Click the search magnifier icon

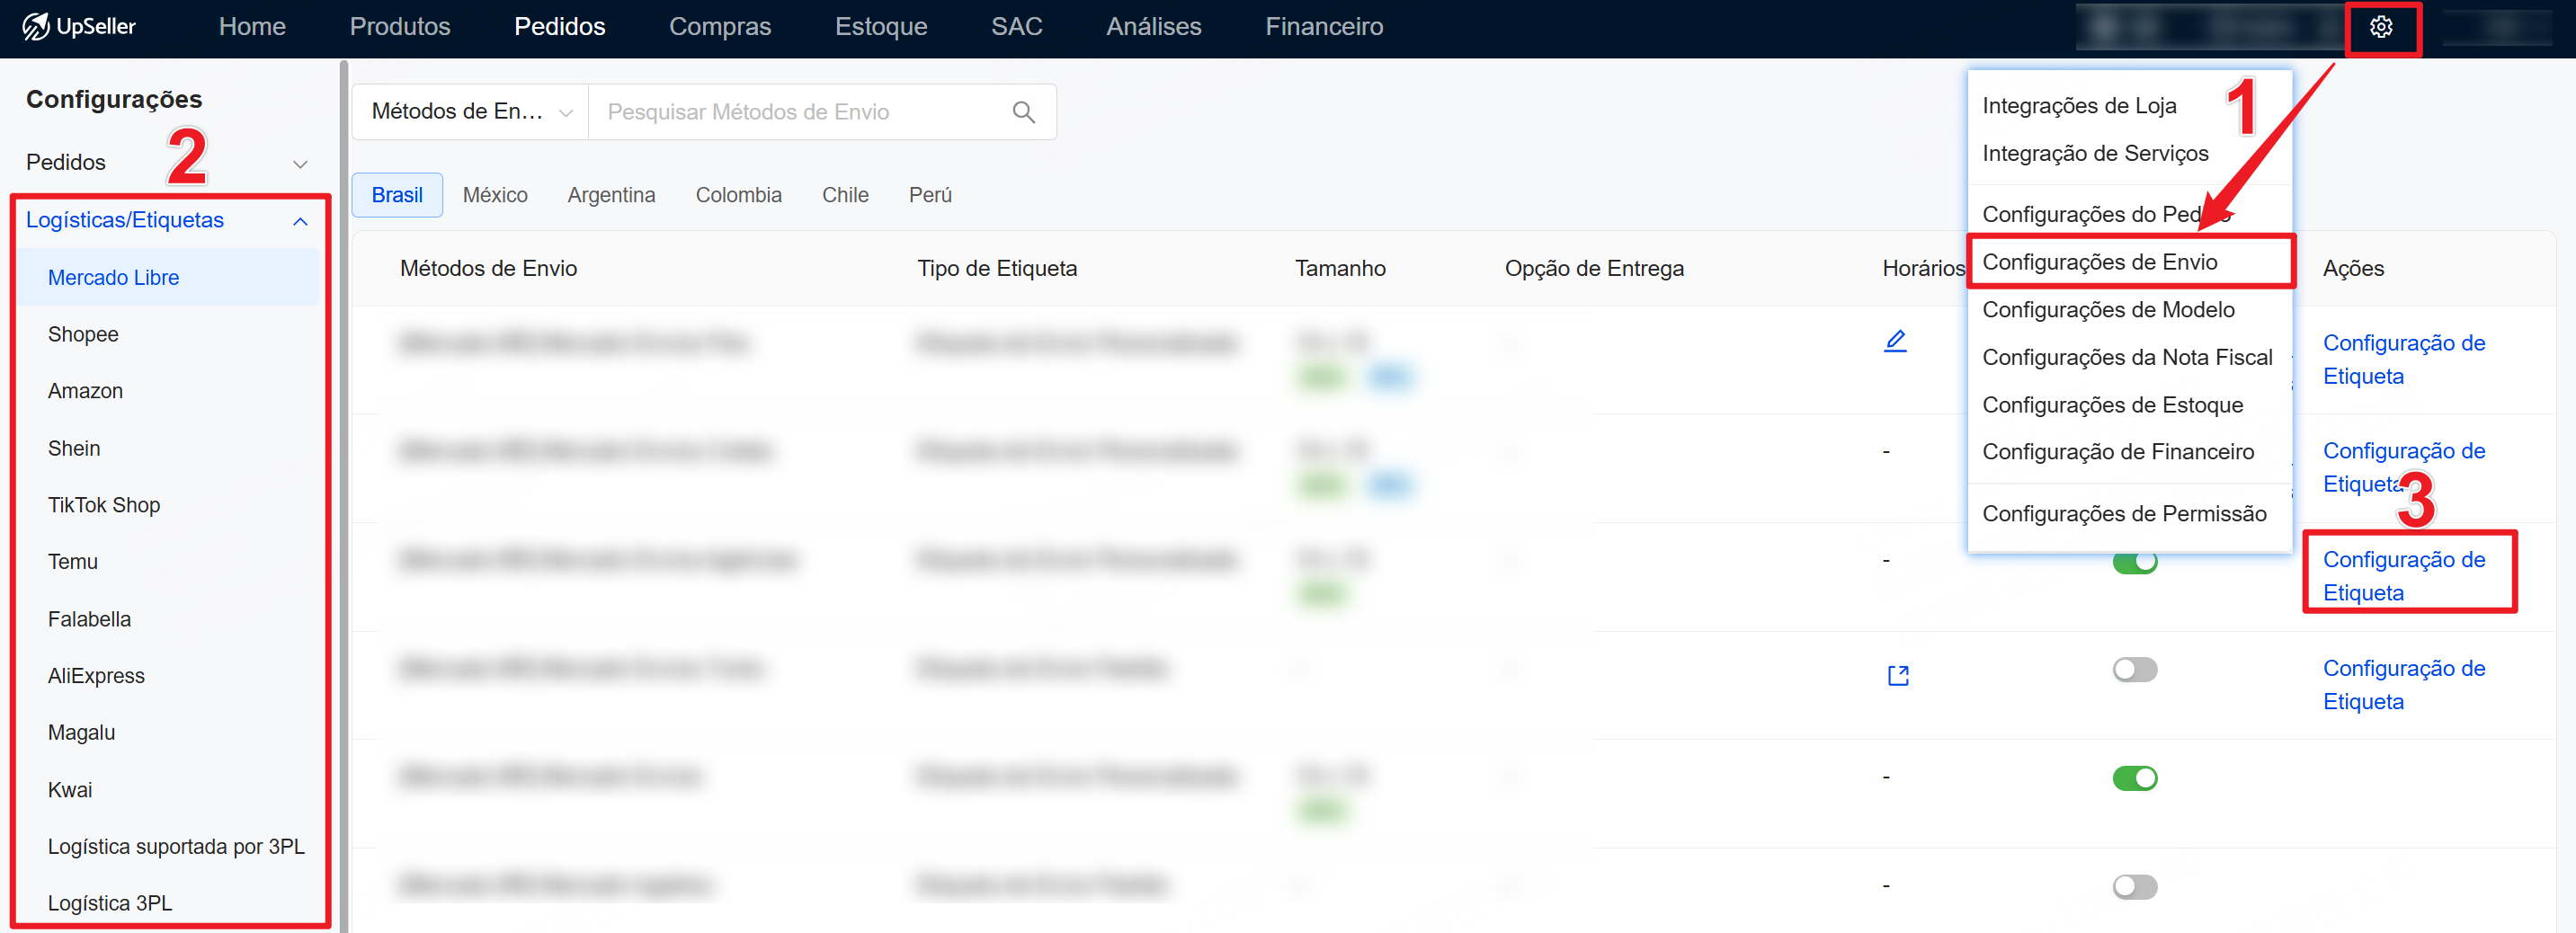(x=1023, y=112)
